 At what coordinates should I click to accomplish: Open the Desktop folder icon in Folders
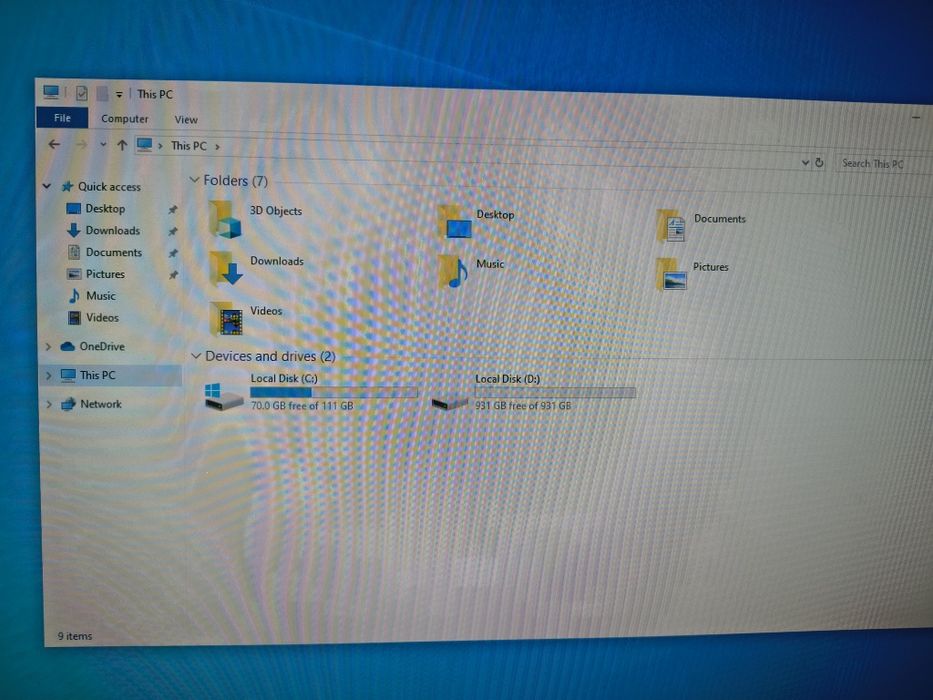pyautogui.click(x=455, y=222)
